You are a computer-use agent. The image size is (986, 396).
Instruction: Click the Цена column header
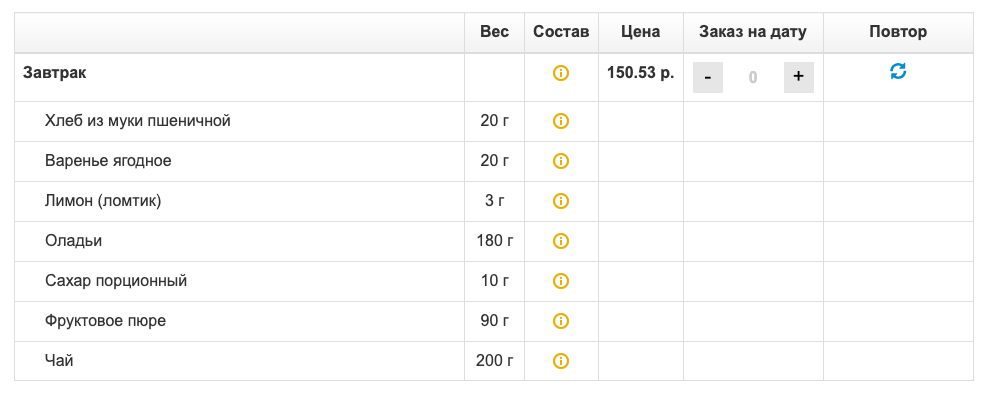tap(640, 32)
